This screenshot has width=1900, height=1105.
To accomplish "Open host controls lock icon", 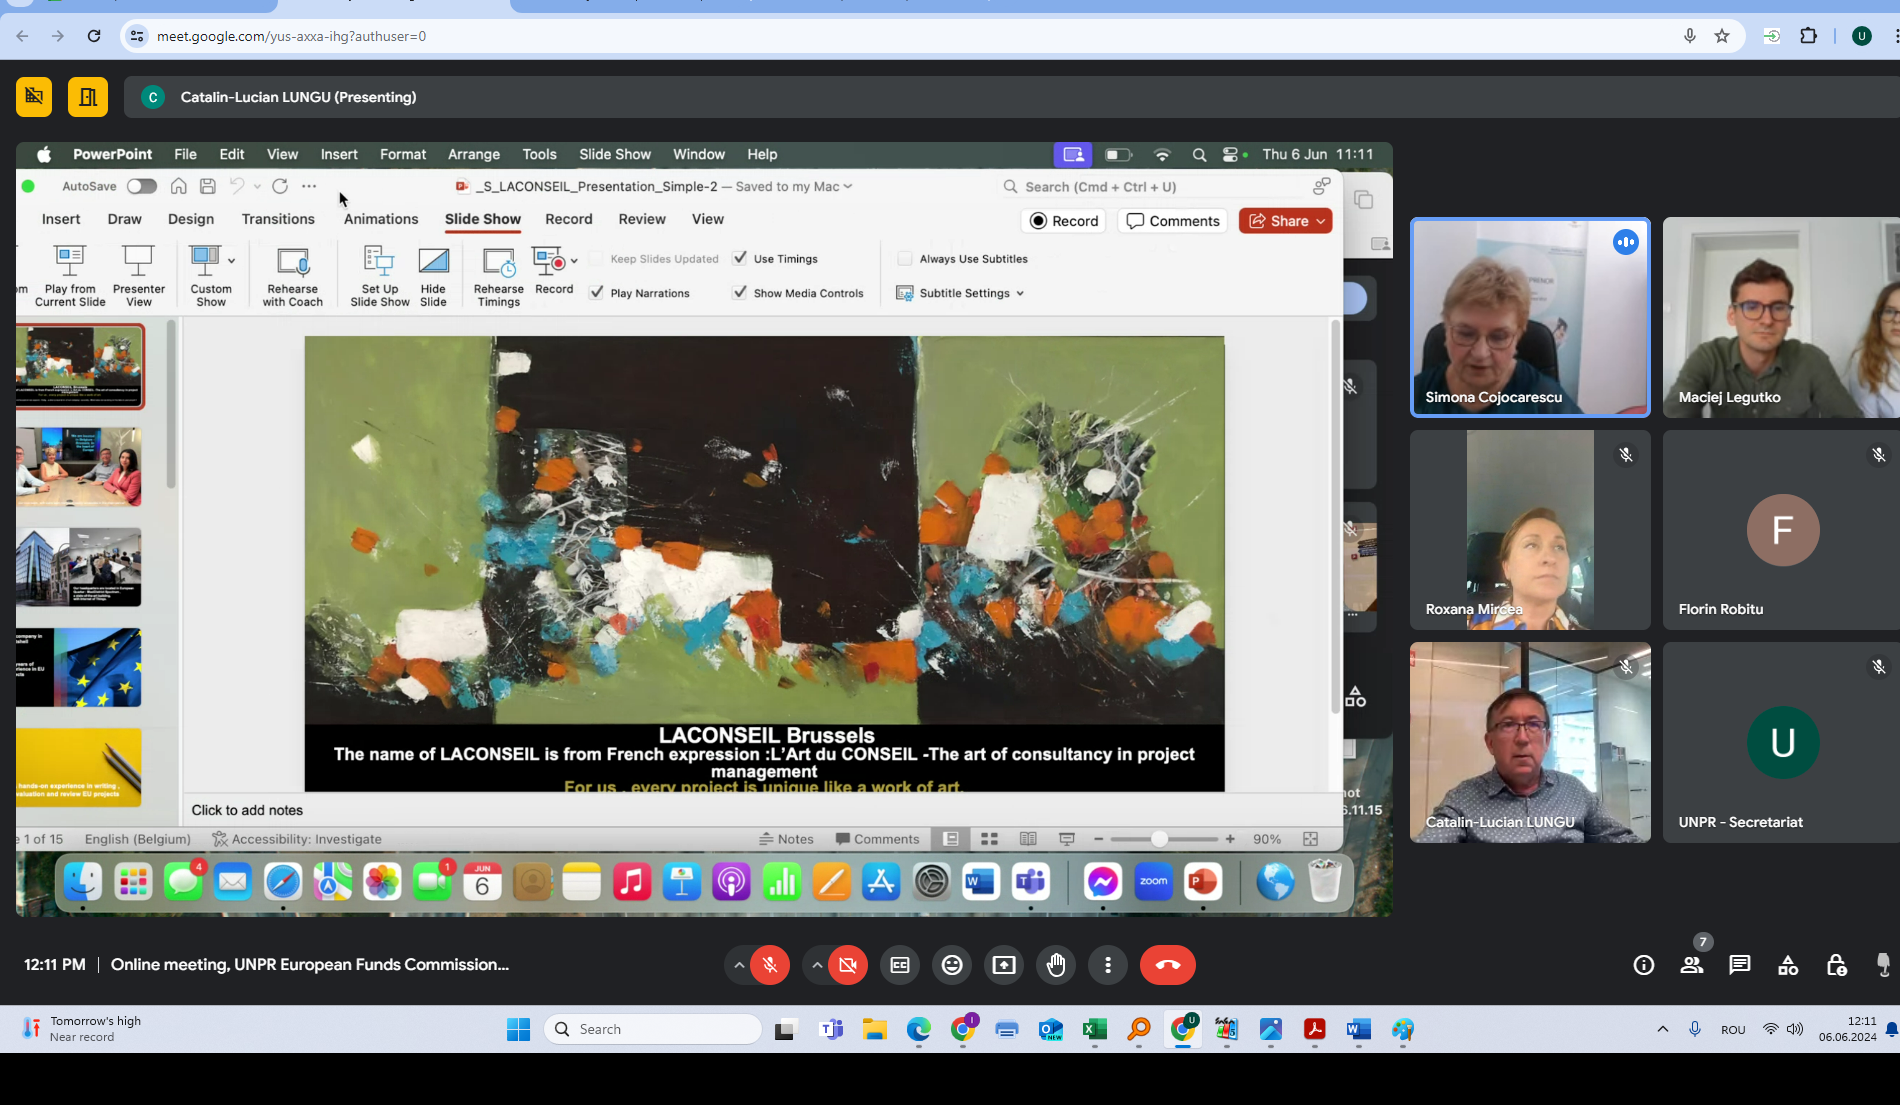I will 1836,965.
